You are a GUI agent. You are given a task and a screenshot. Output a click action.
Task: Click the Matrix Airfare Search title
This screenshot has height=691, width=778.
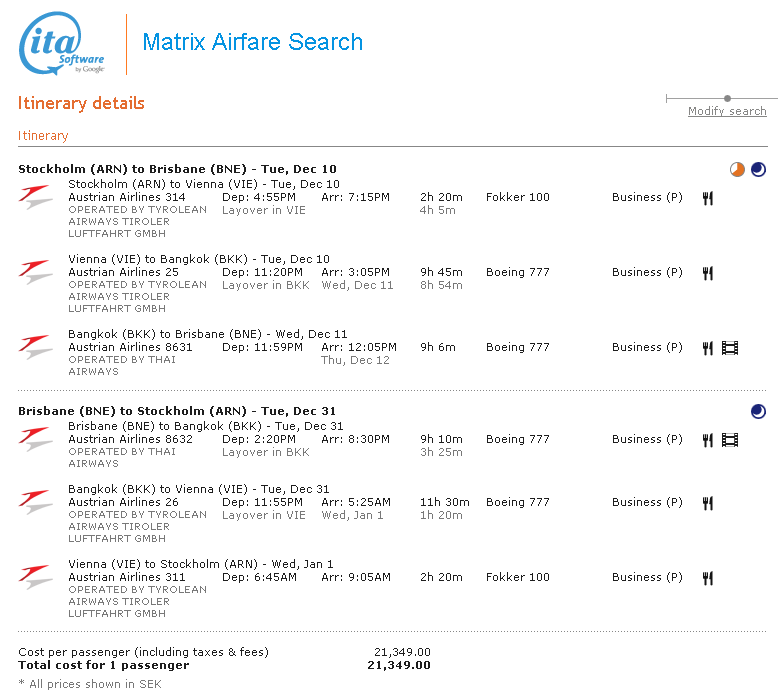point(252,42)
